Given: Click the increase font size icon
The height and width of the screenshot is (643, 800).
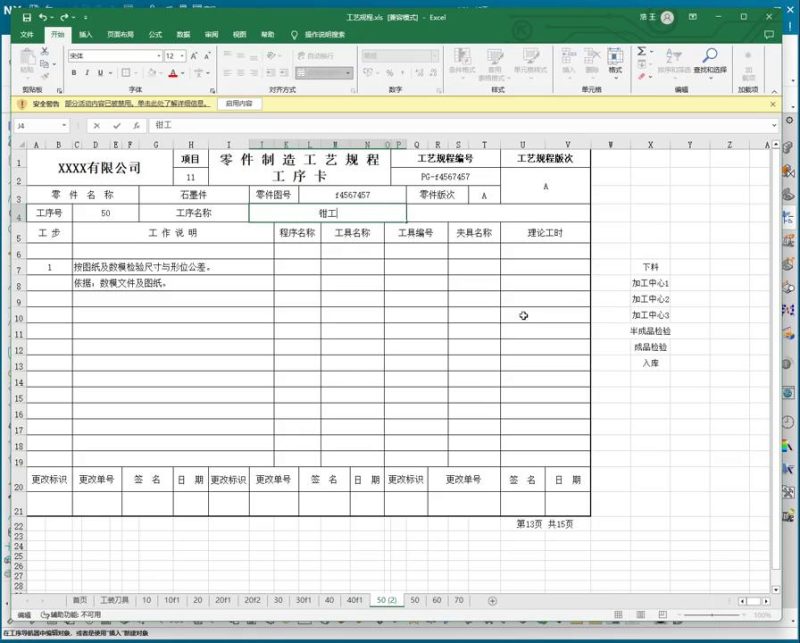Looking at the screenshot, I should (x=195, y=56).
